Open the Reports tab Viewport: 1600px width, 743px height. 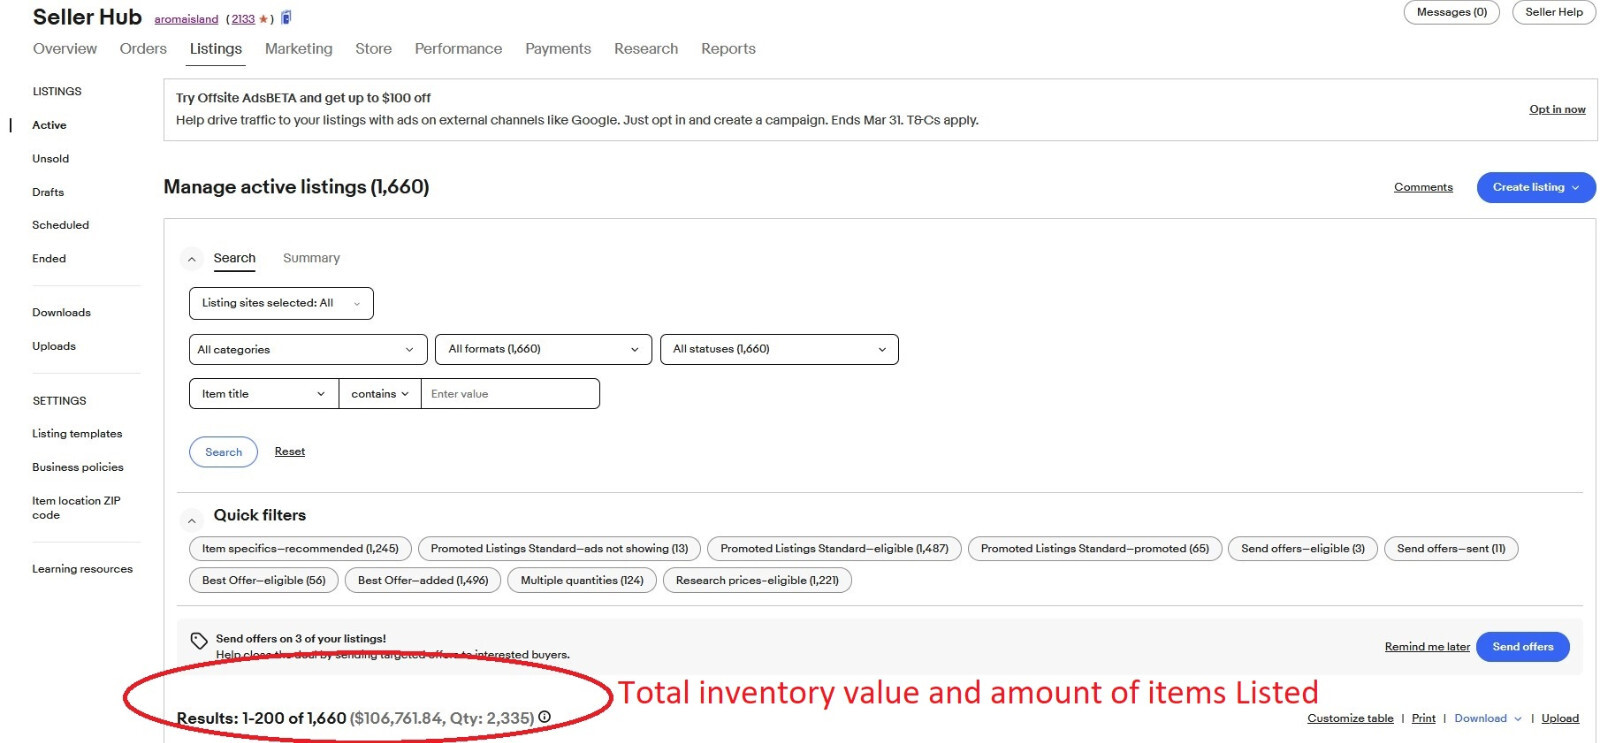[729, 49]
